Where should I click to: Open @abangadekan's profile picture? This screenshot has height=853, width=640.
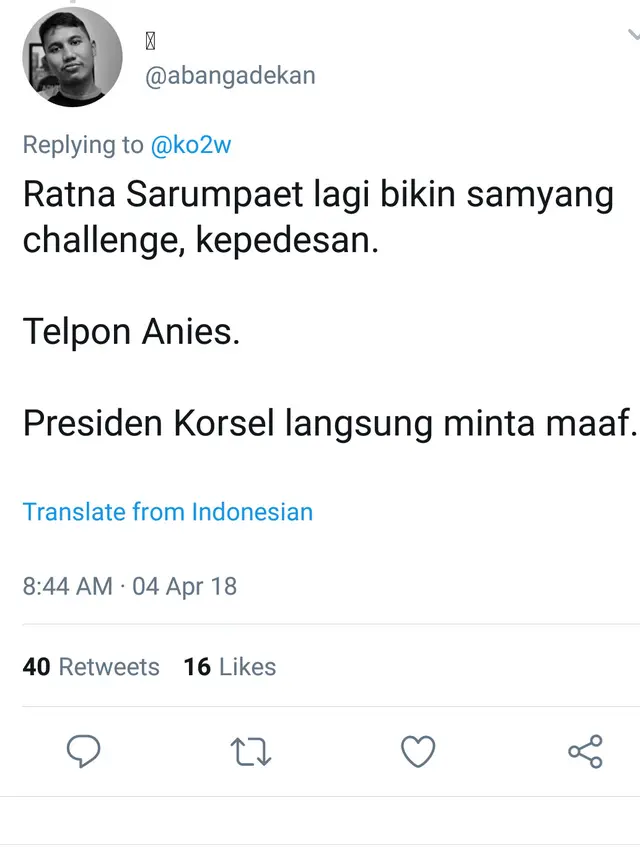[x=72, y=57]
